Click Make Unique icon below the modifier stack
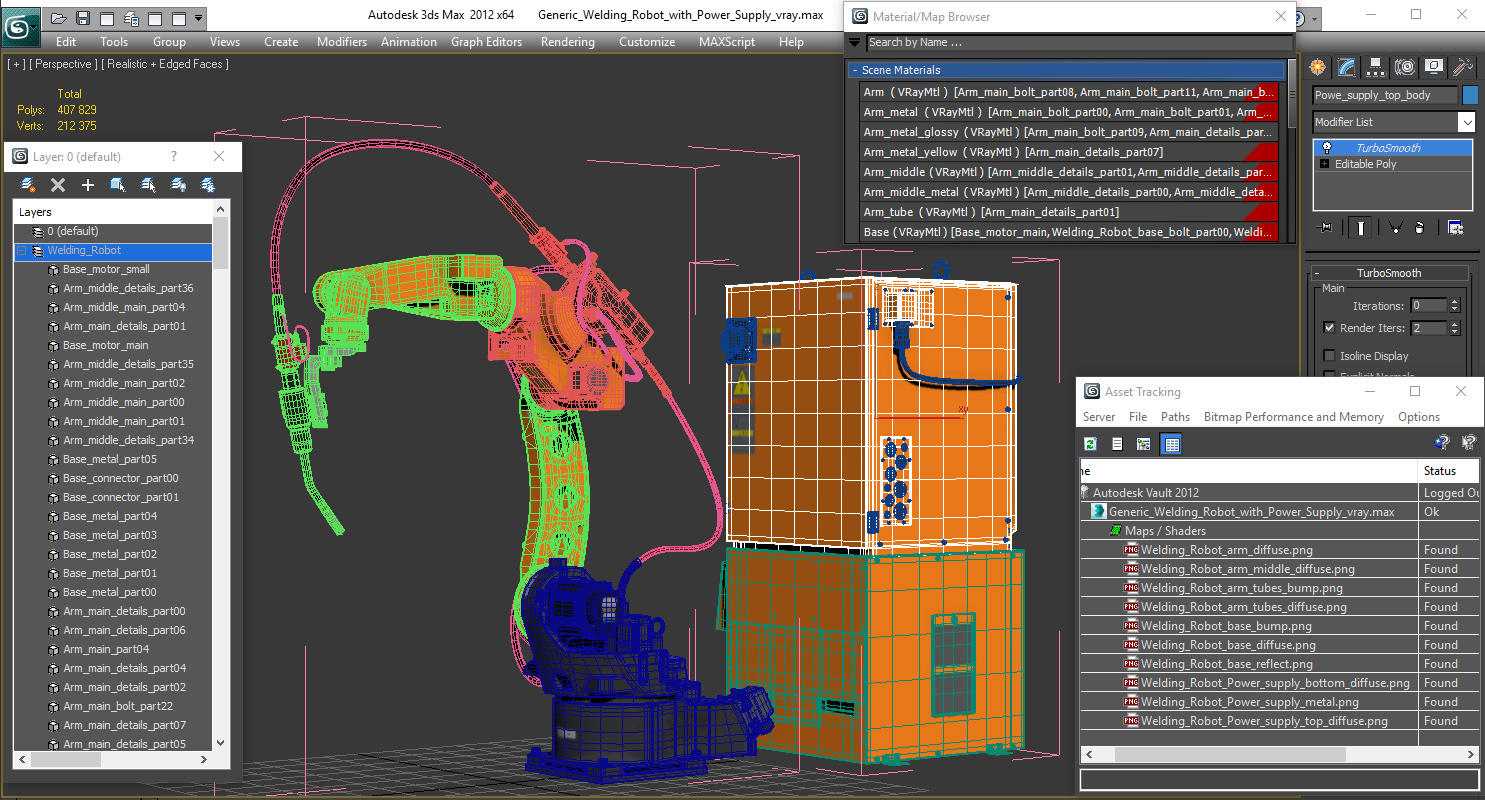 coord(1394,228)
